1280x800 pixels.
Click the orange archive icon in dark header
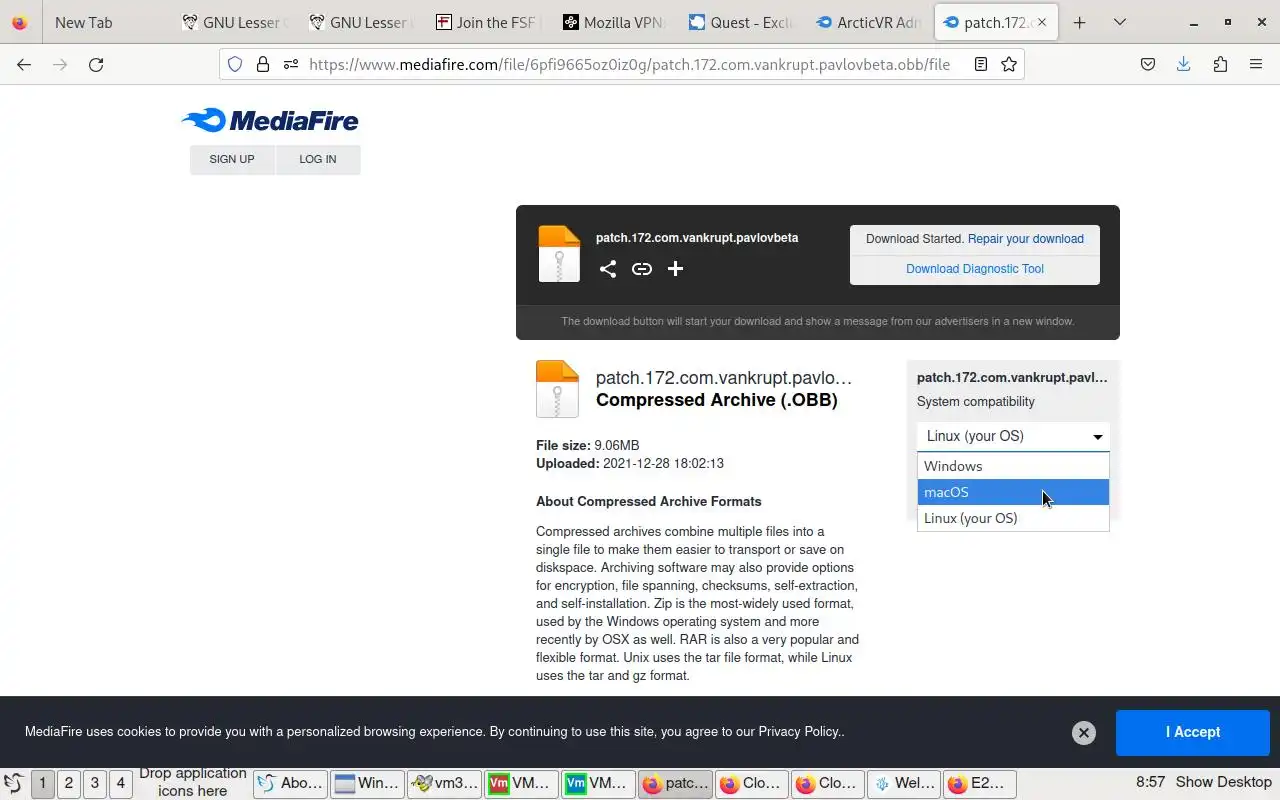559,253
